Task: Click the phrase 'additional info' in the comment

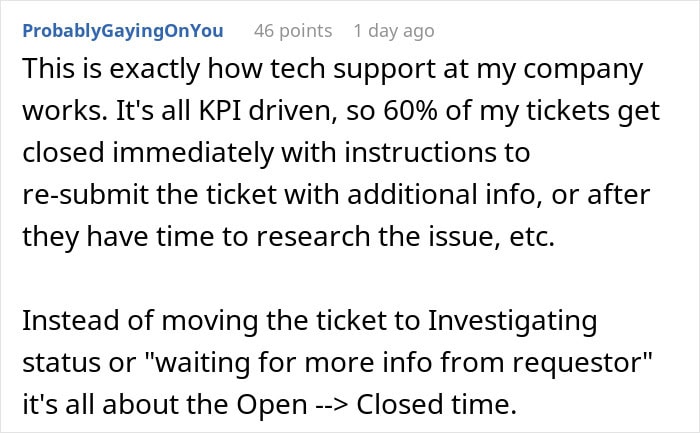Action: click(441, 195)
